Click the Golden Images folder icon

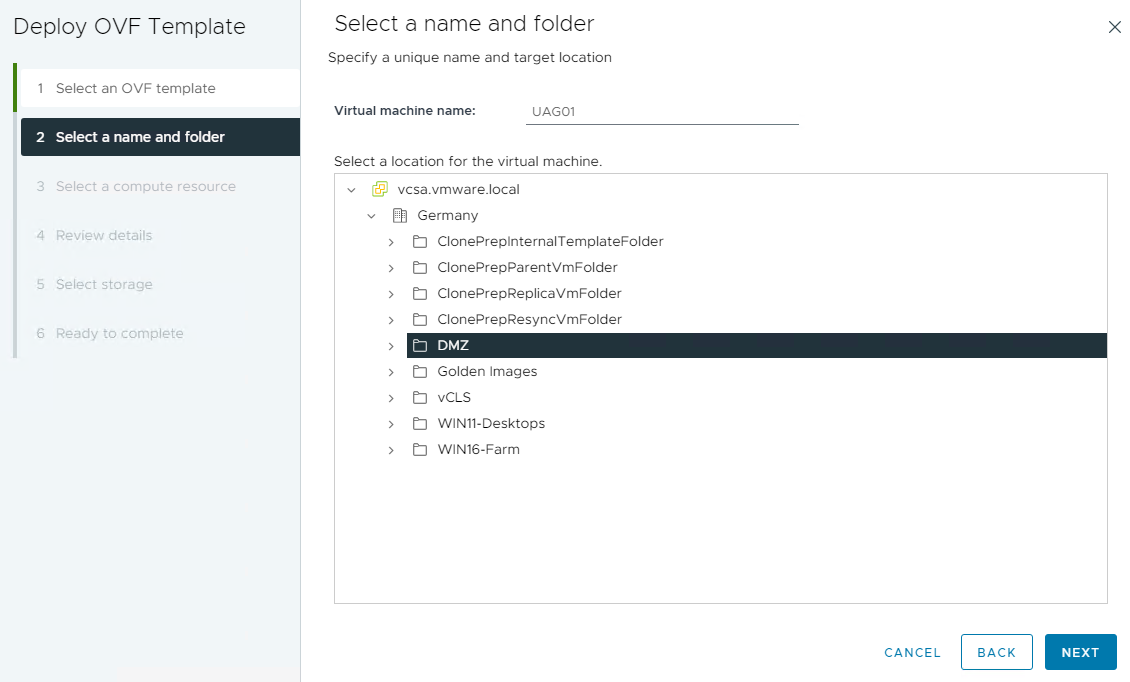[419, 370]
